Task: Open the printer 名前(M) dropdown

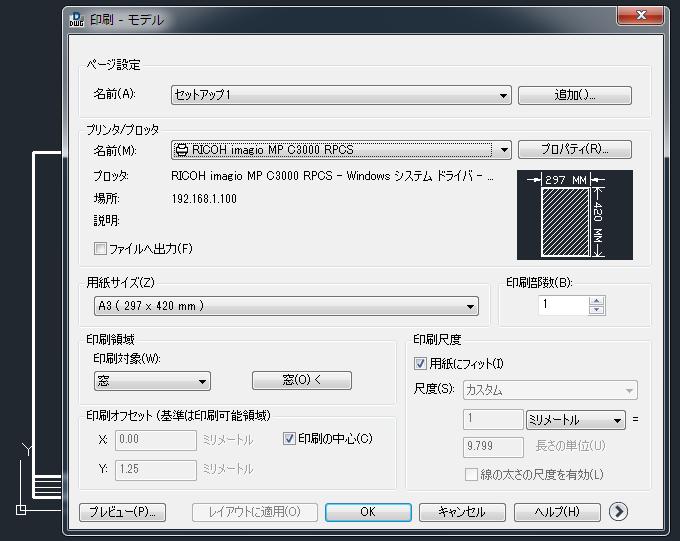Action: (341, 150)
